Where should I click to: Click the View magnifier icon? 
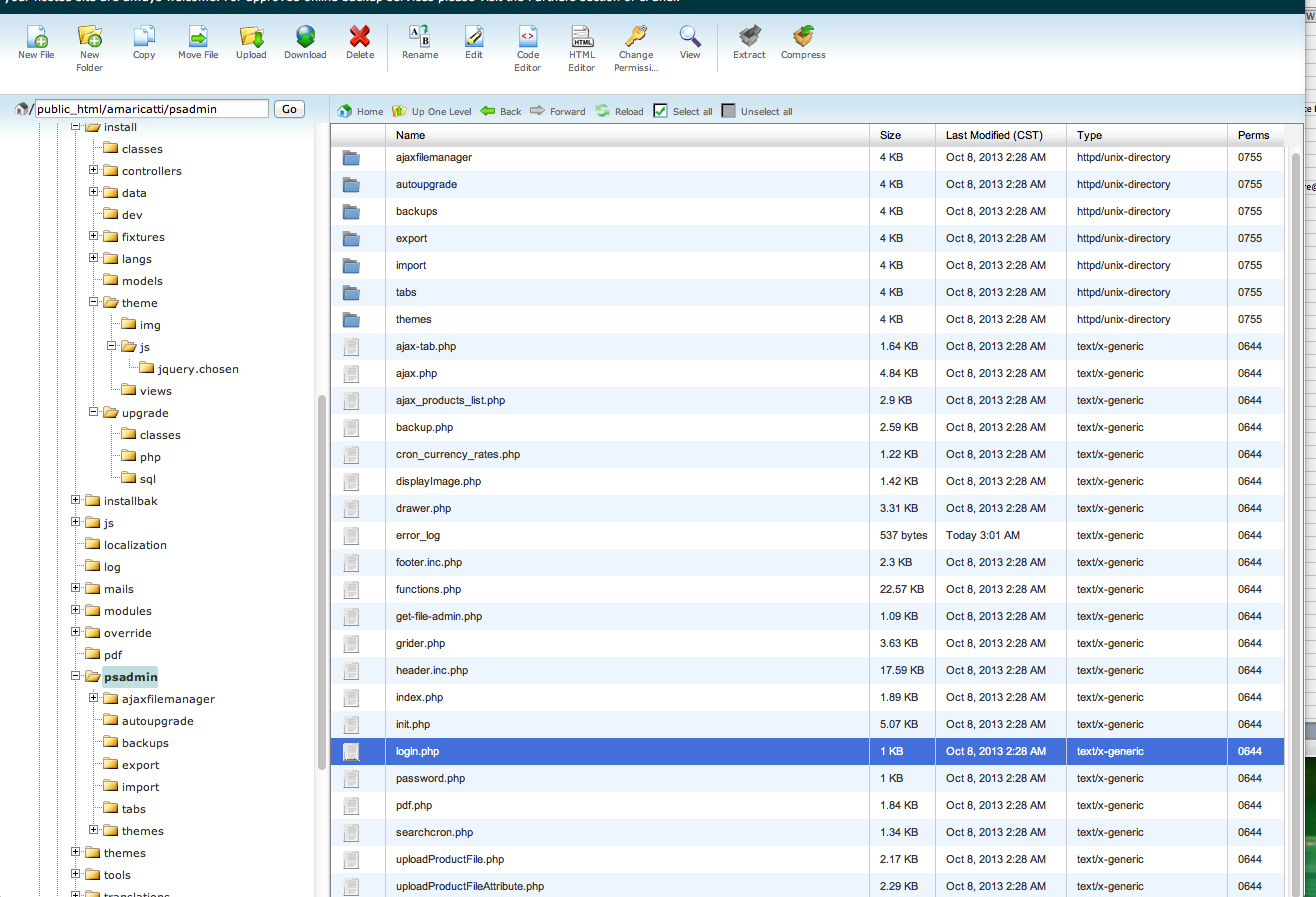pyautogui.click(x=690, y=37)
